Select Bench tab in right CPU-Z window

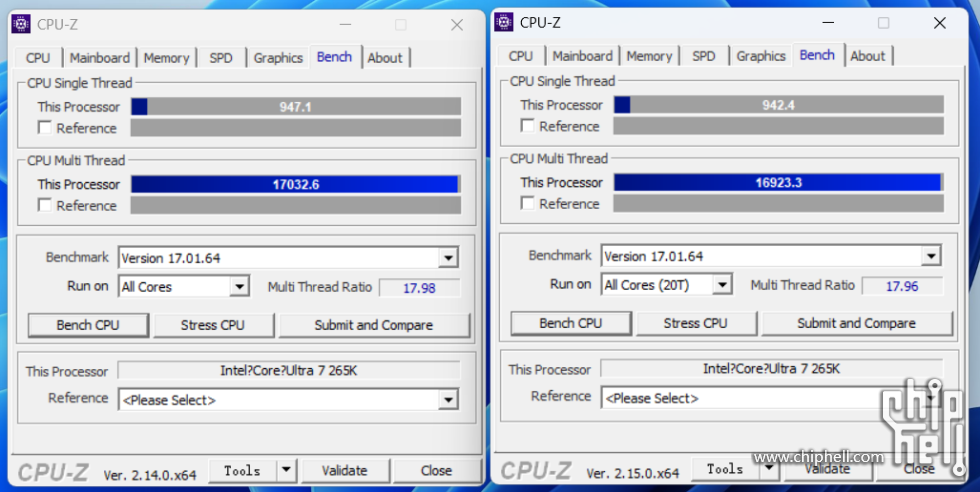(817, 54)
